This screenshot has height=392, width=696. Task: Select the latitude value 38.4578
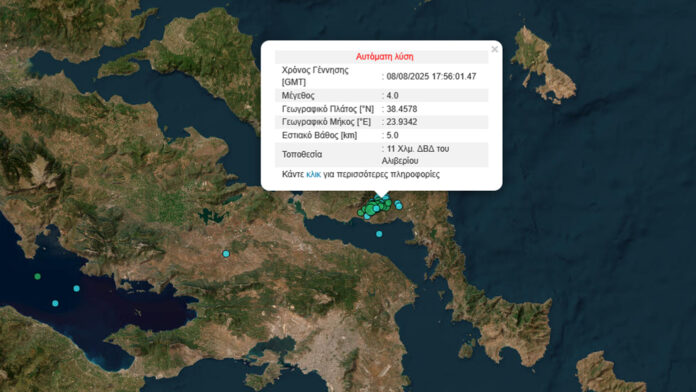[402, 109]
